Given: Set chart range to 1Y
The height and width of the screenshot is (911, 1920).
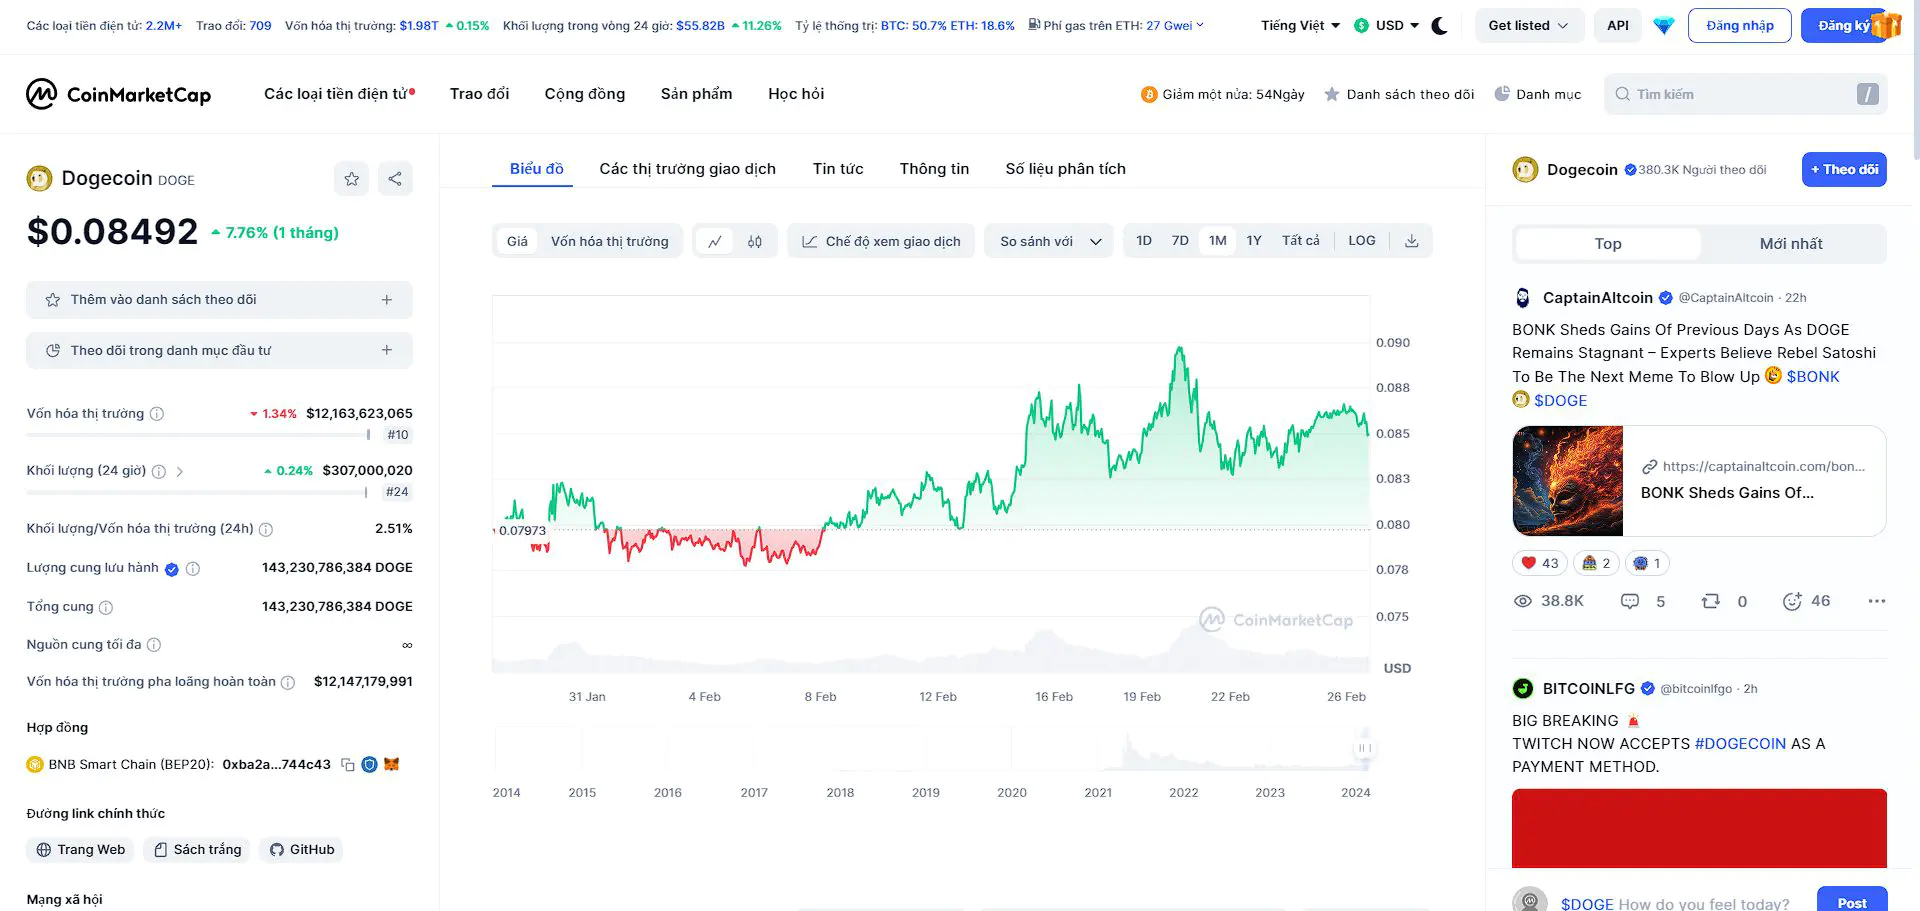Looking at the screenshot, I should pyautogui.click(x=1254, y=241).
